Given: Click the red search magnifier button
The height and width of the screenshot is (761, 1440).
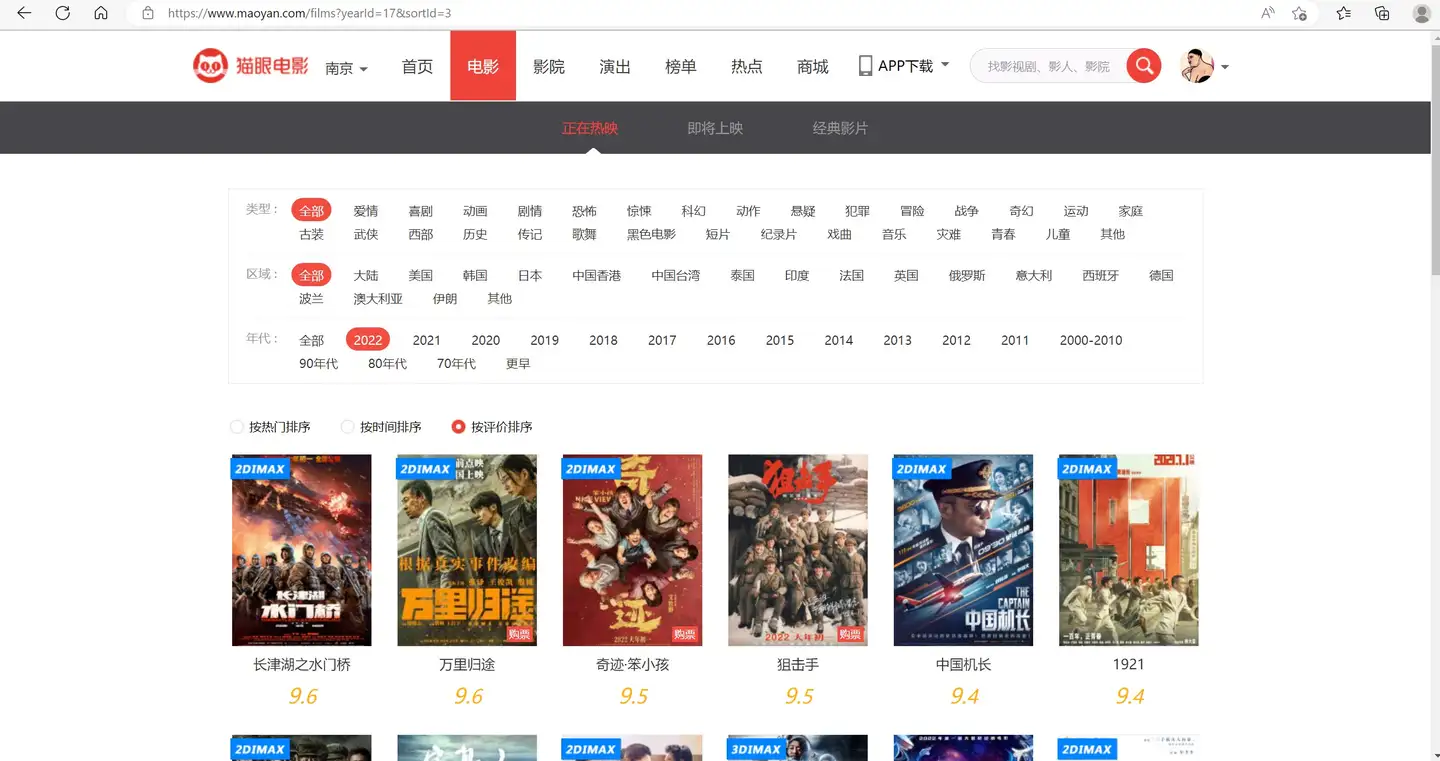Looking at the screenshot, I should (1144, 66).
